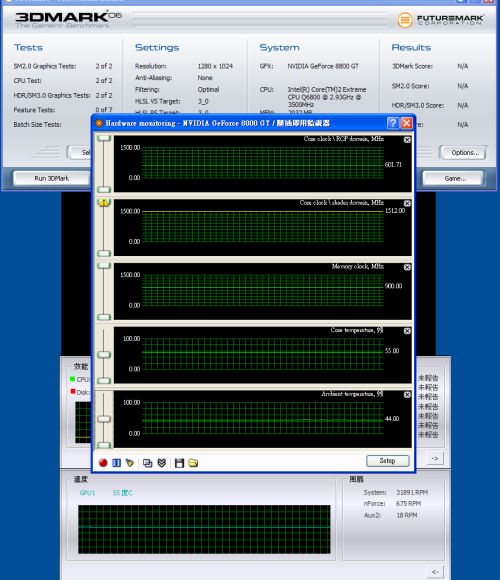500x580 pixels.
Task: Pause monitoring with the blue pause icon
Action: pyautogui.click(x=116, y=463)
